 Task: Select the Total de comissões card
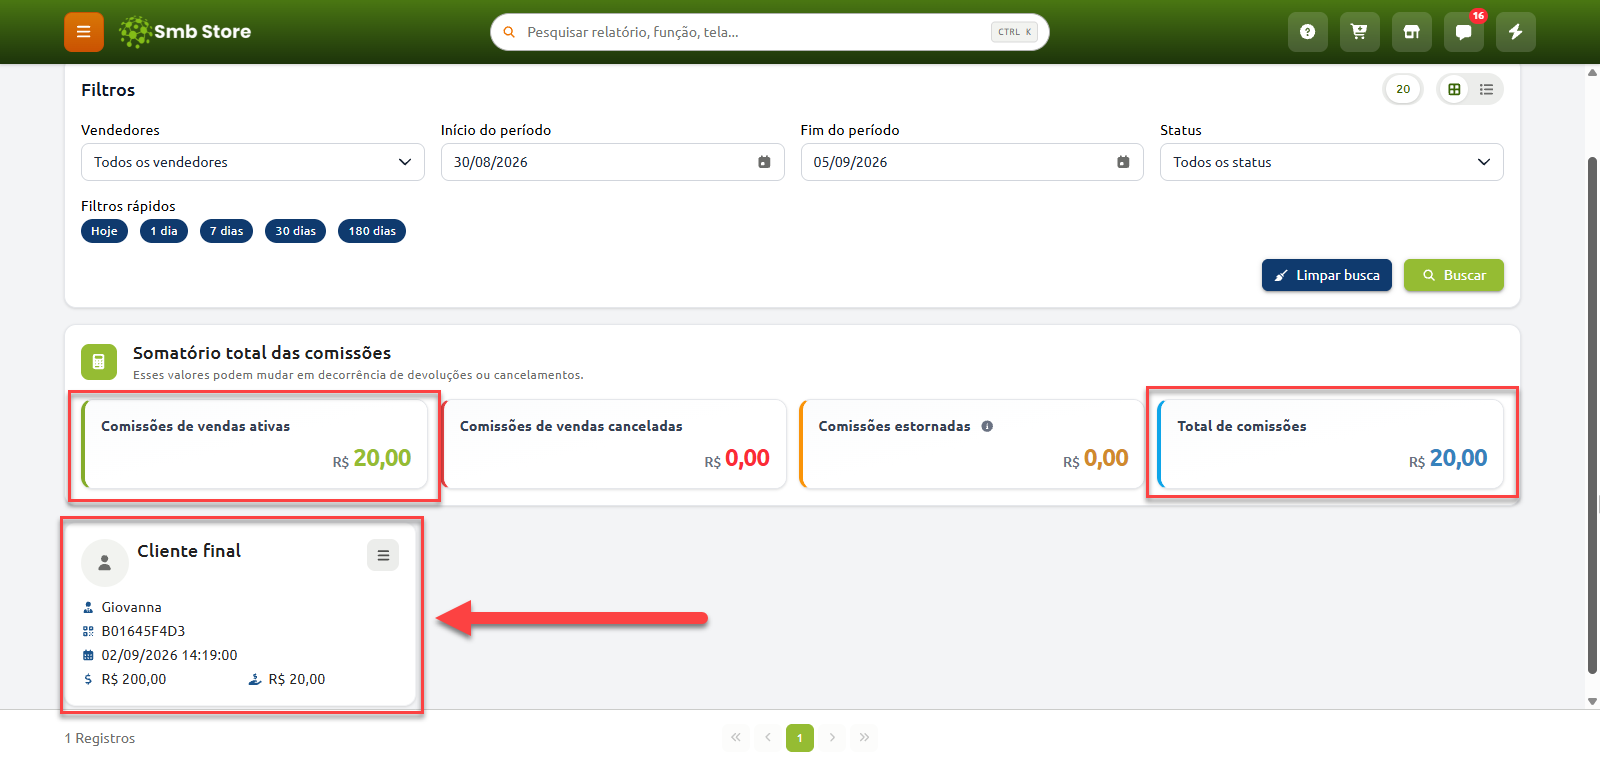1331,444
